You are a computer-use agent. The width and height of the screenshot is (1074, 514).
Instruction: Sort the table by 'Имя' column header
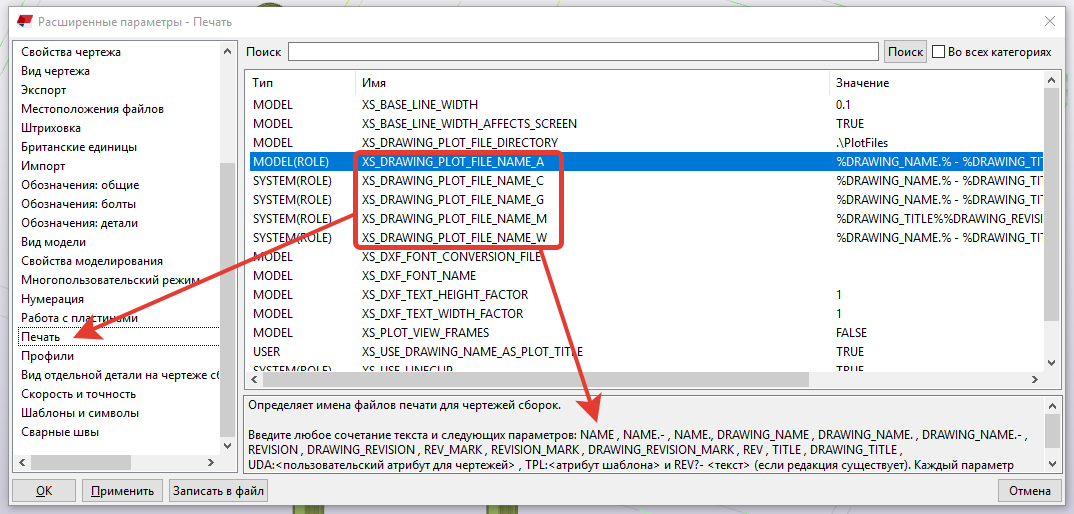(x=590, y=83)
